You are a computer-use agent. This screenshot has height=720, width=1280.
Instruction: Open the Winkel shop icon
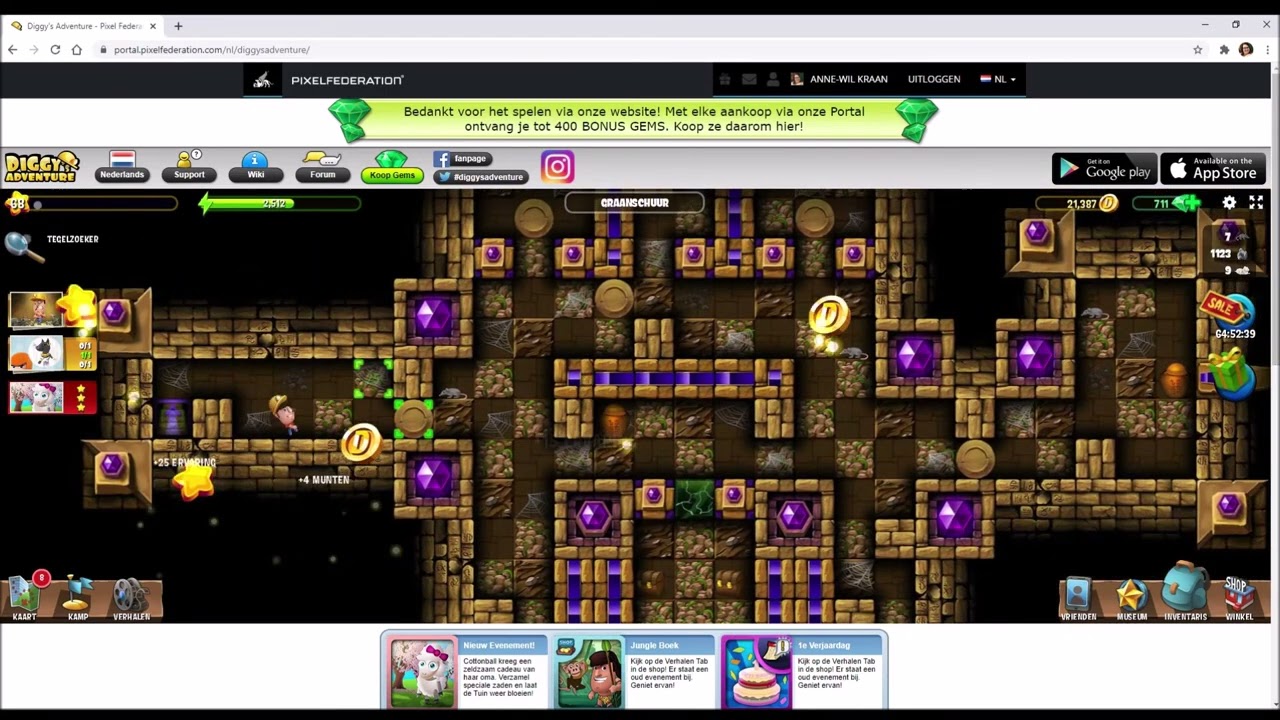(1239, 597)
